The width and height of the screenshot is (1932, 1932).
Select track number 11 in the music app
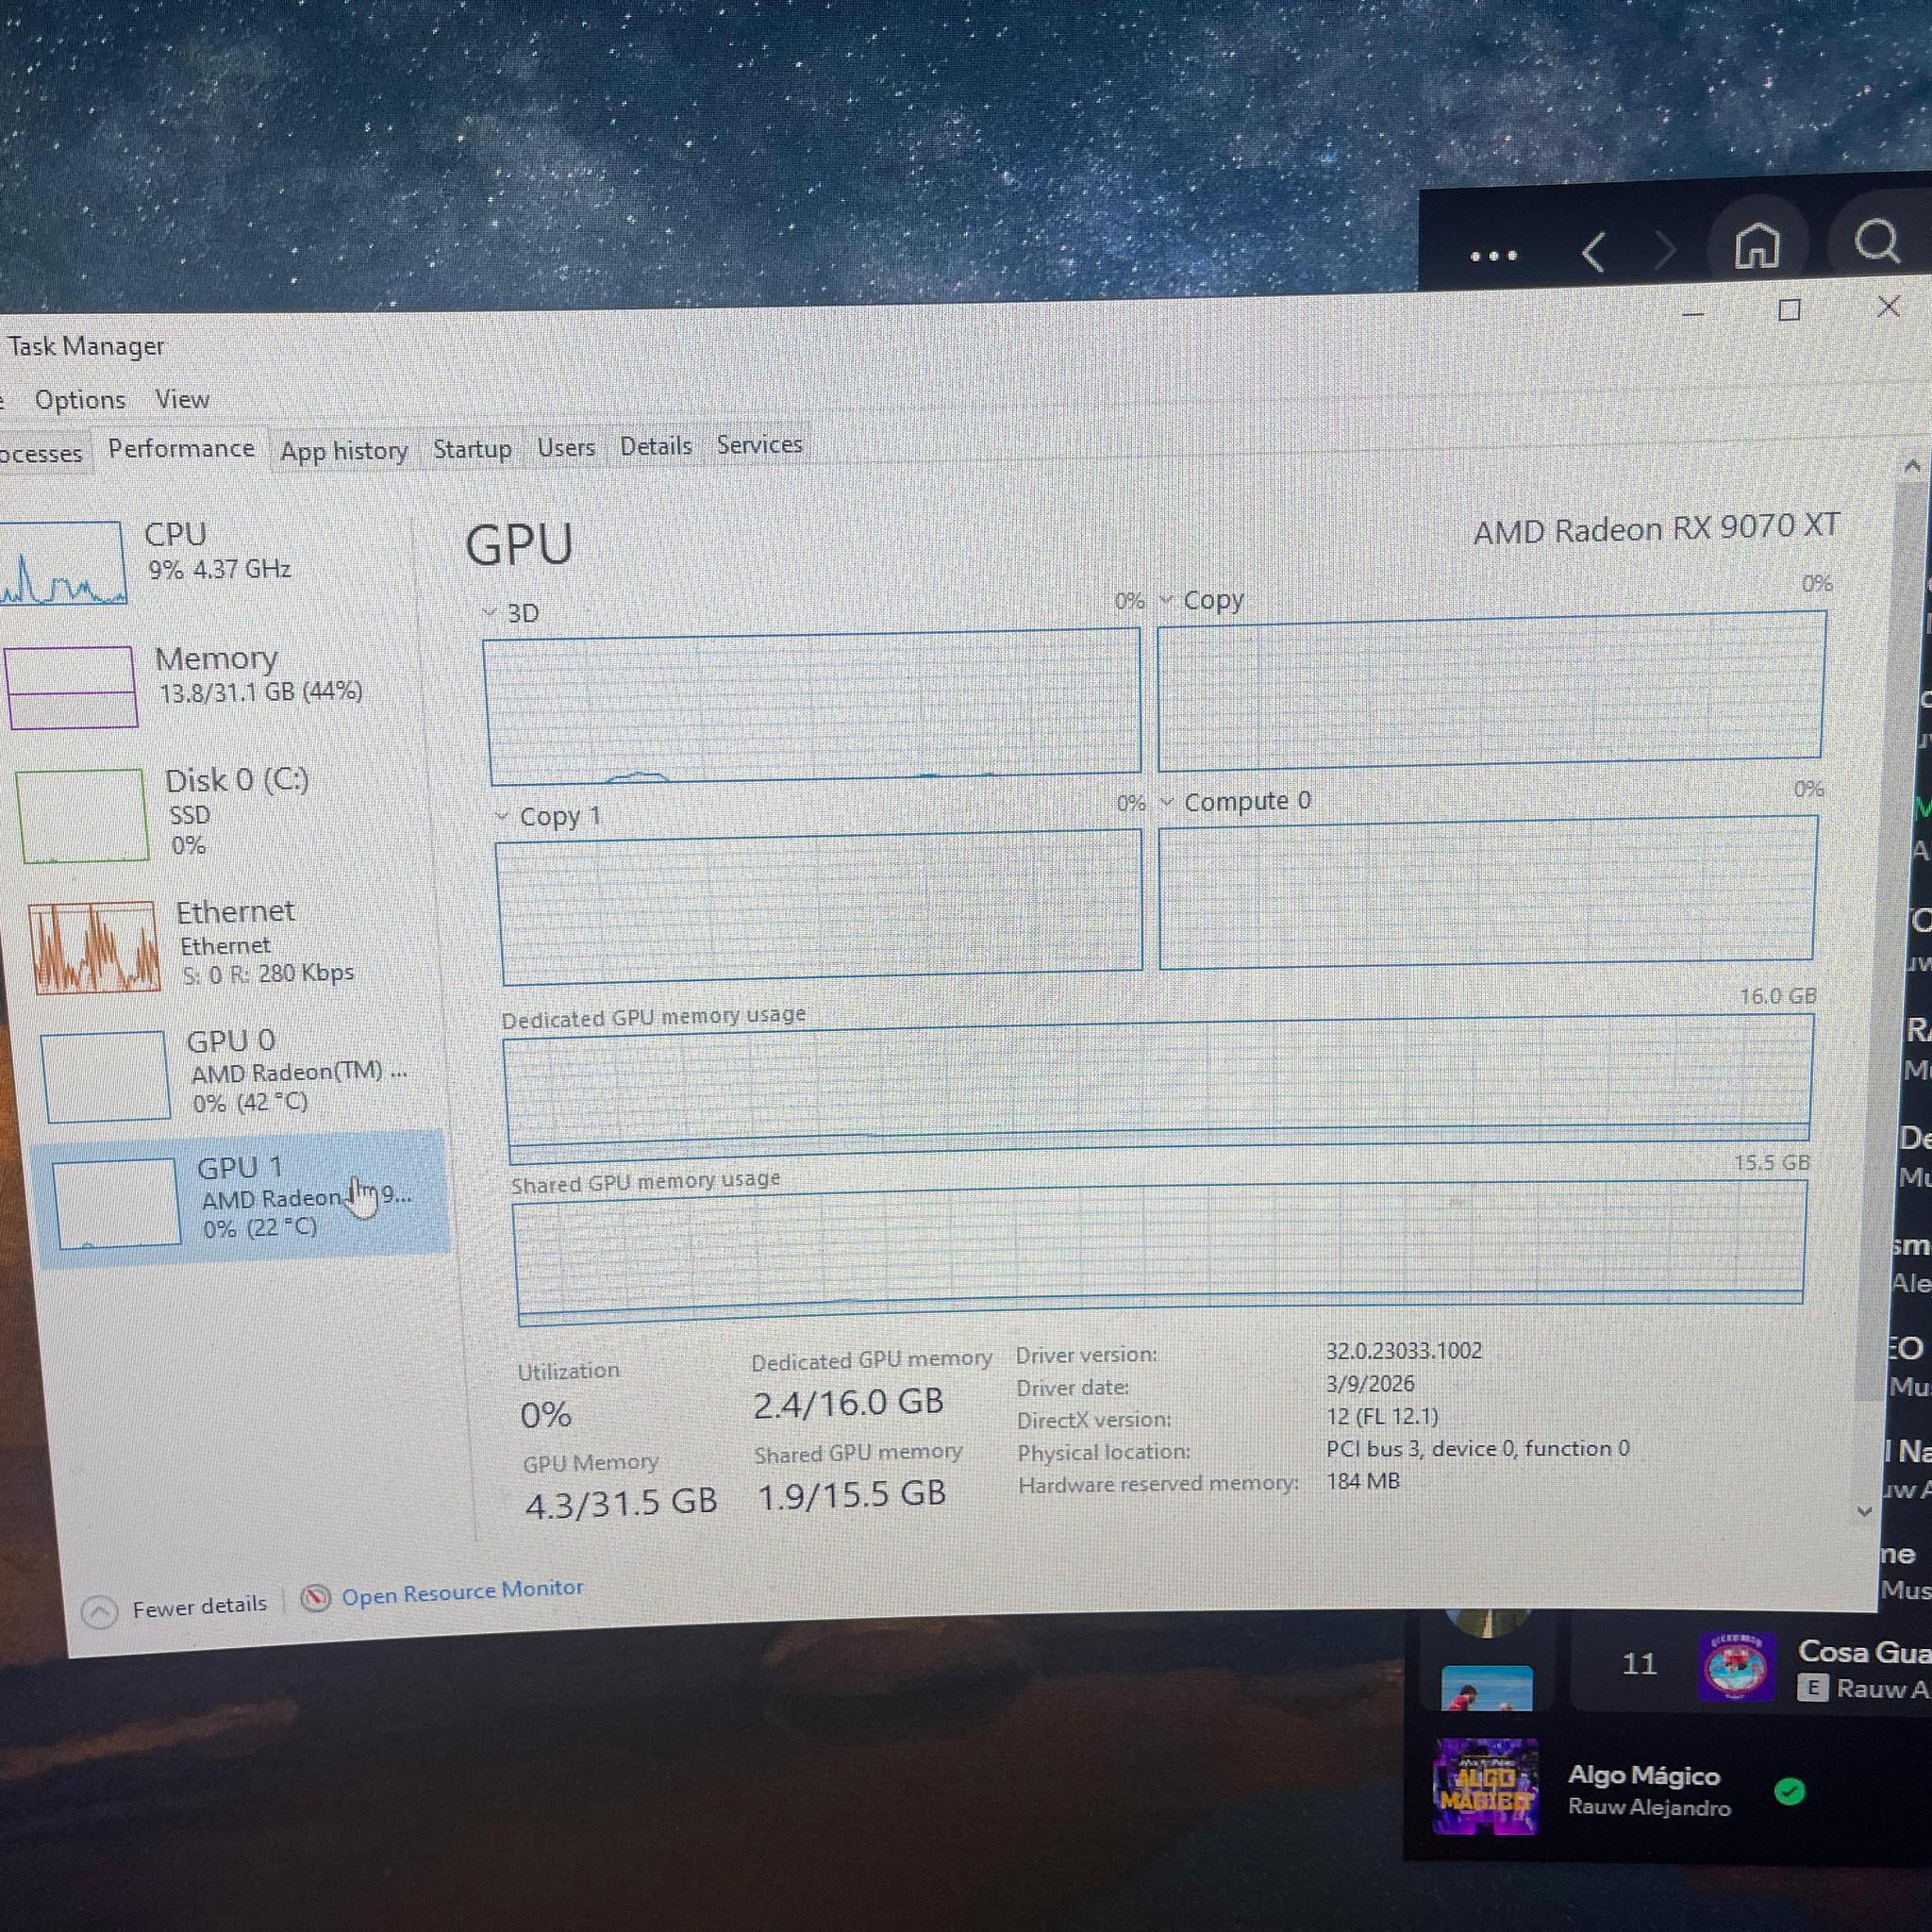[1639, 1664]
